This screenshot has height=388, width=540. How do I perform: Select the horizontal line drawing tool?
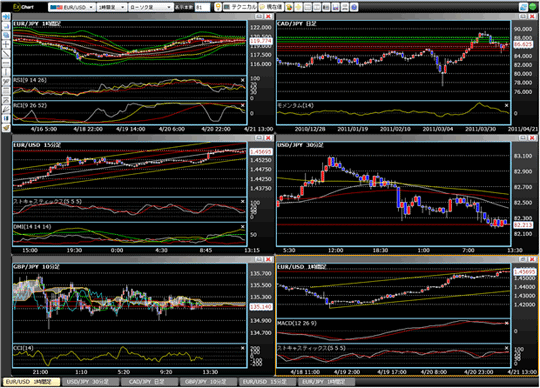(6, 63)
